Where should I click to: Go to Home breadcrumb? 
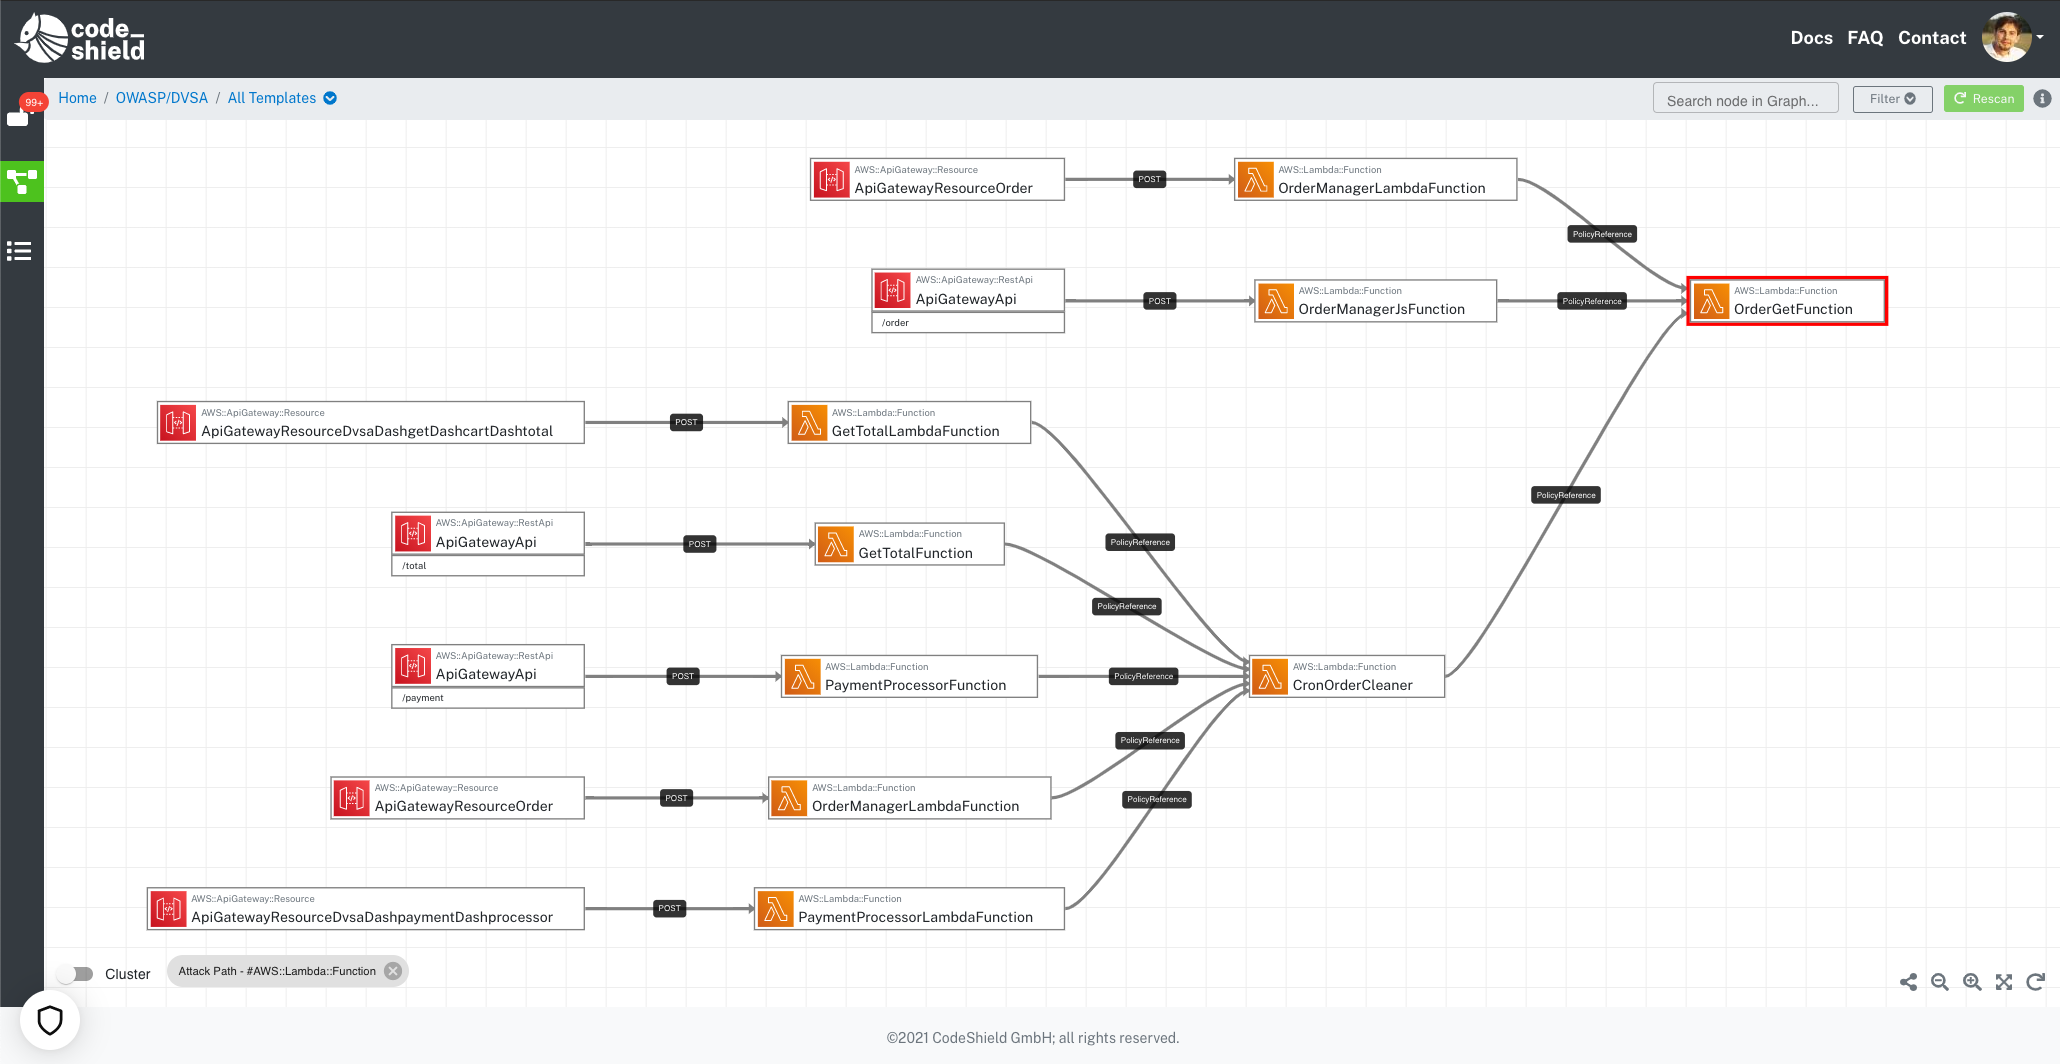pyautogui.click(x=77, y=98)
